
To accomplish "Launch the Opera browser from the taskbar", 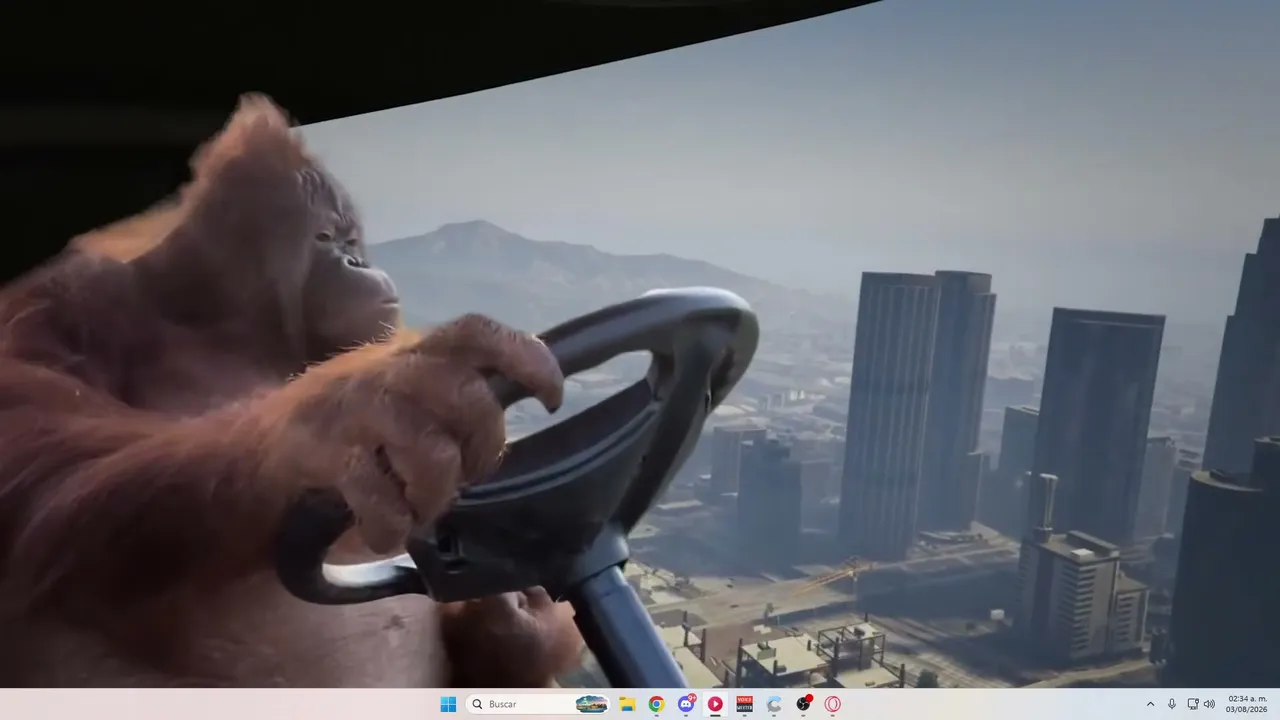I will tap(832, 704).
